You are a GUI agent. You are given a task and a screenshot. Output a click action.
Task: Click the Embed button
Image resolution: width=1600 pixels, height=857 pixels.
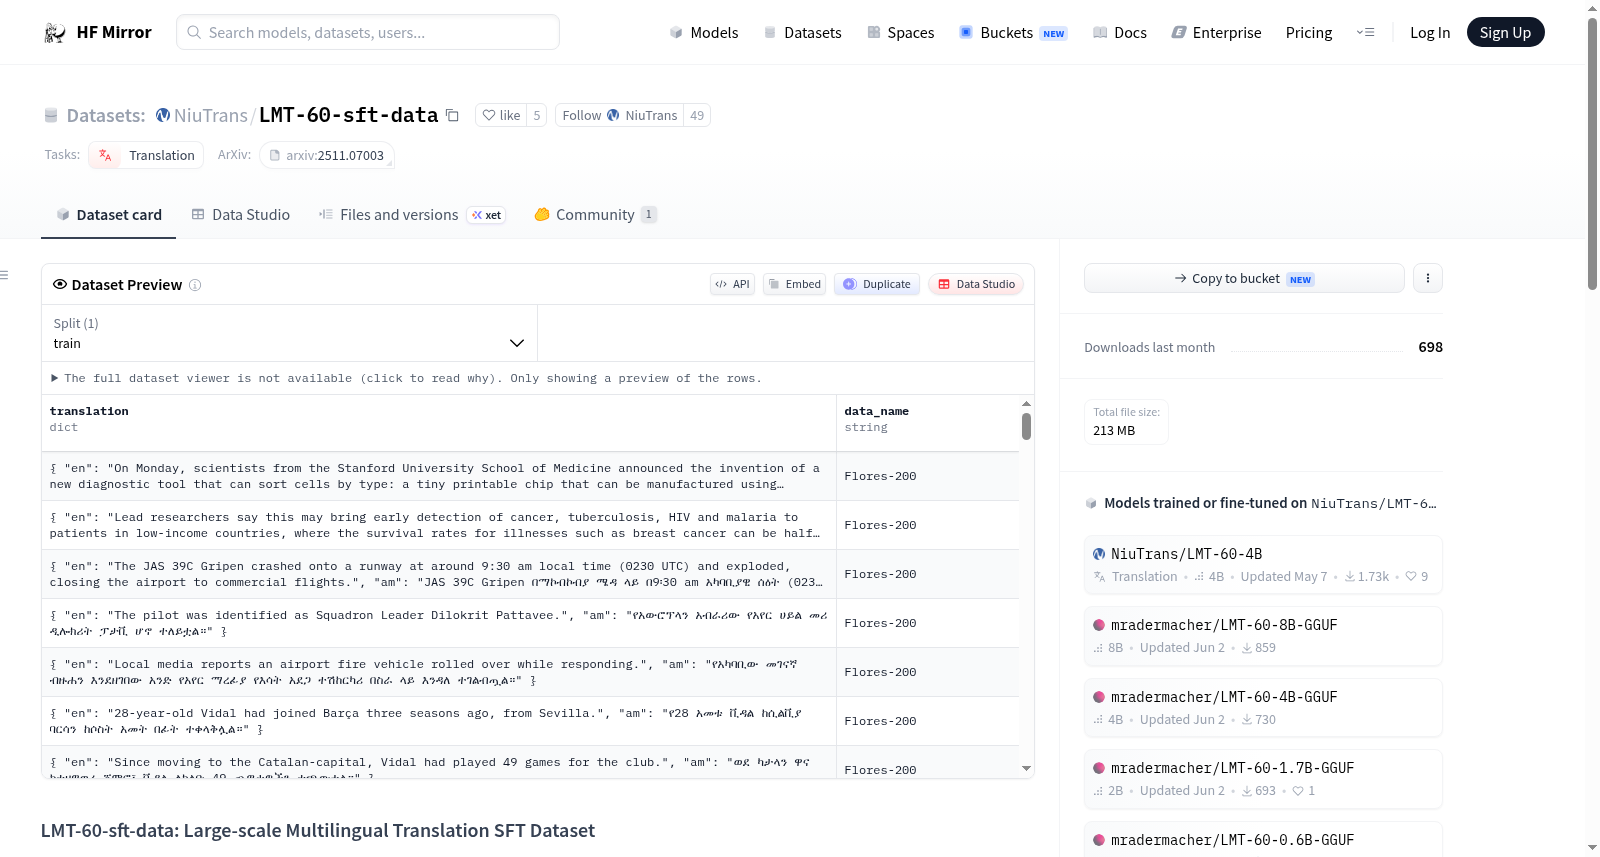(795, 284)
